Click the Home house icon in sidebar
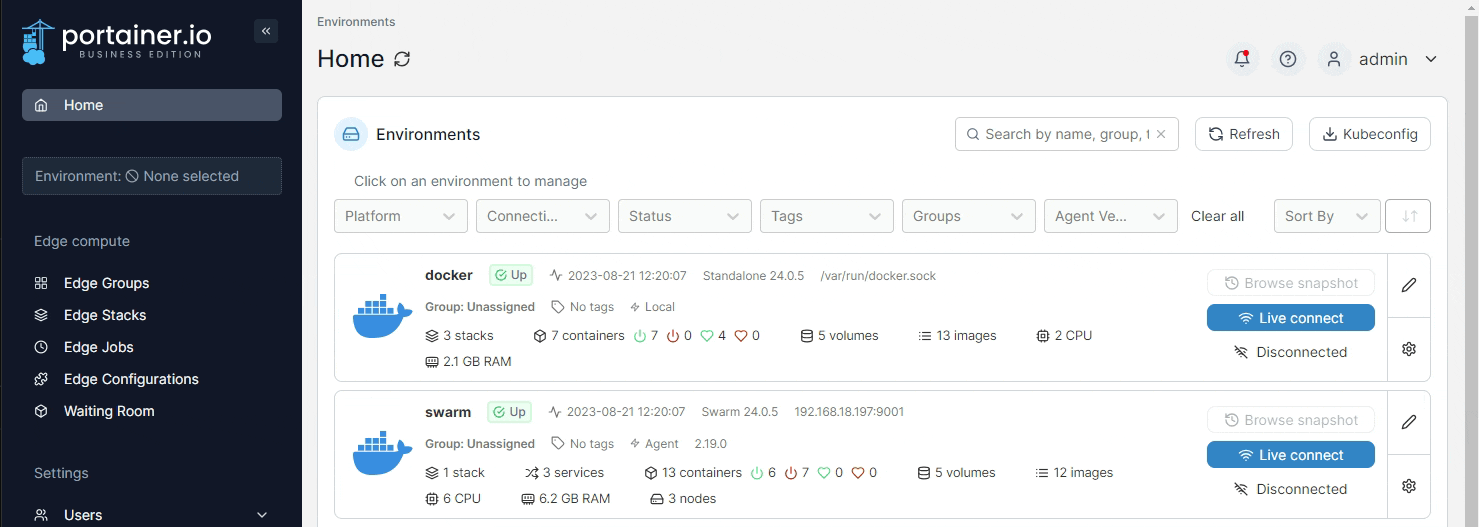Screen dimensions: 1479x527 41,105
